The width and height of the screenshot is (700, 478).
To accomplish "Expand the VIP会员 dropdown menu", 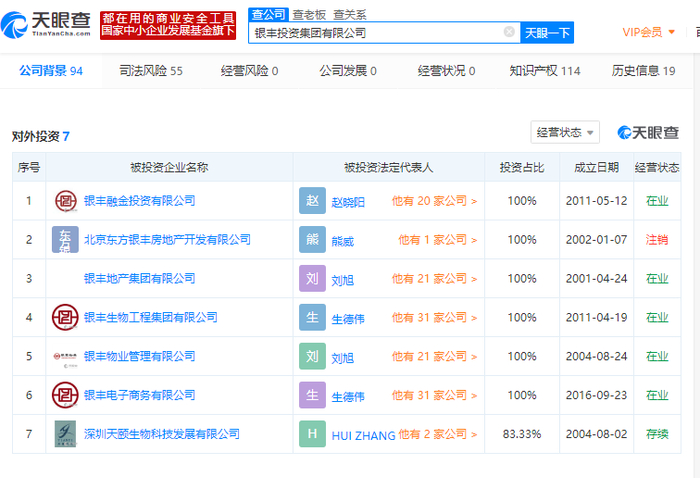I will point(649,32).
